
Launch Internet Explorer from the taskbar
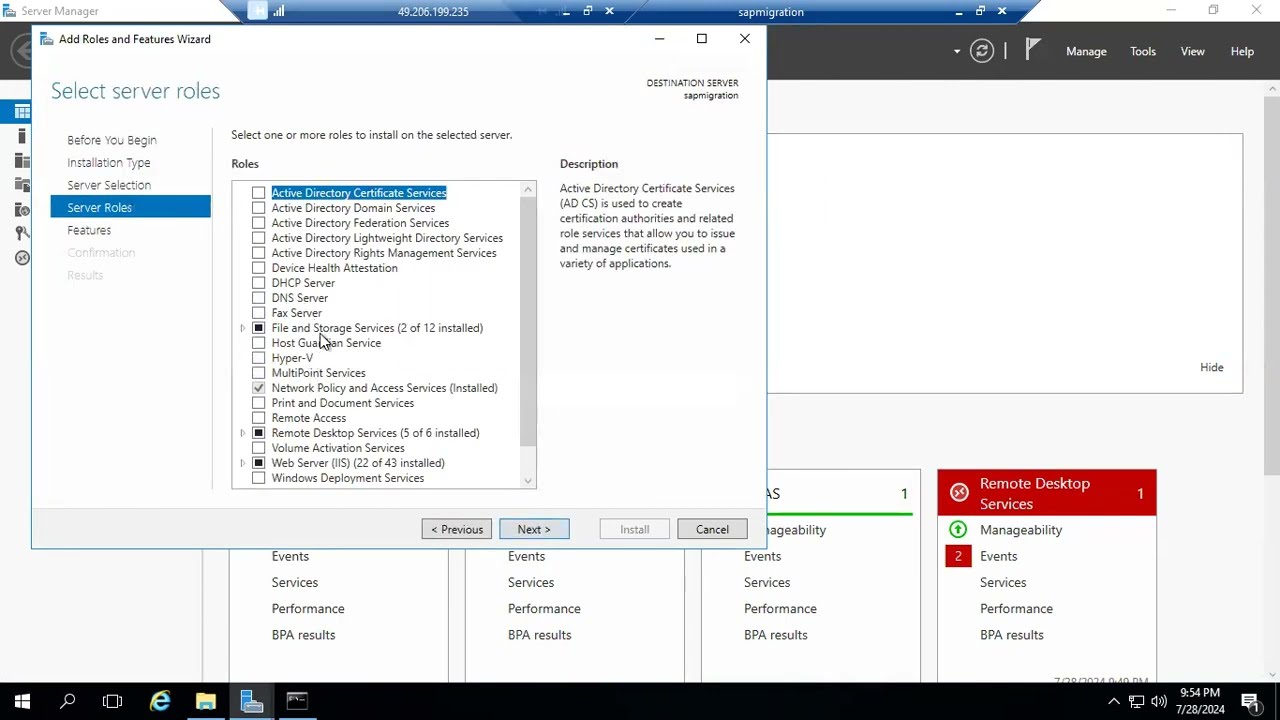point(160,701)
